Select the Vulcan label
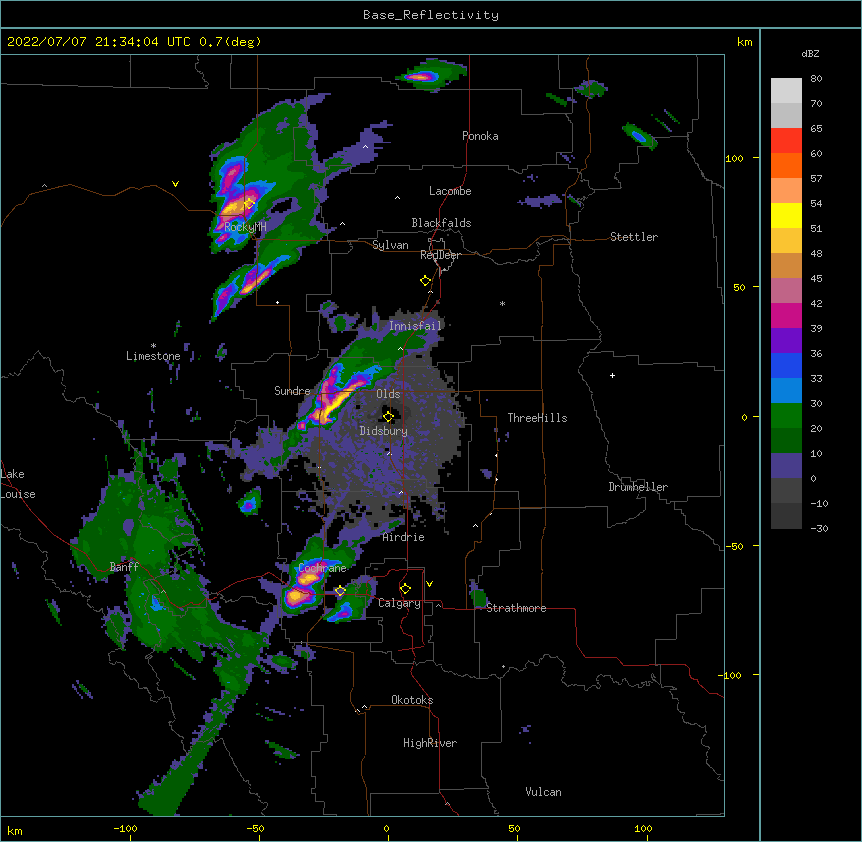The width and height of the screenshot is (862, 842). click(544, 792)
